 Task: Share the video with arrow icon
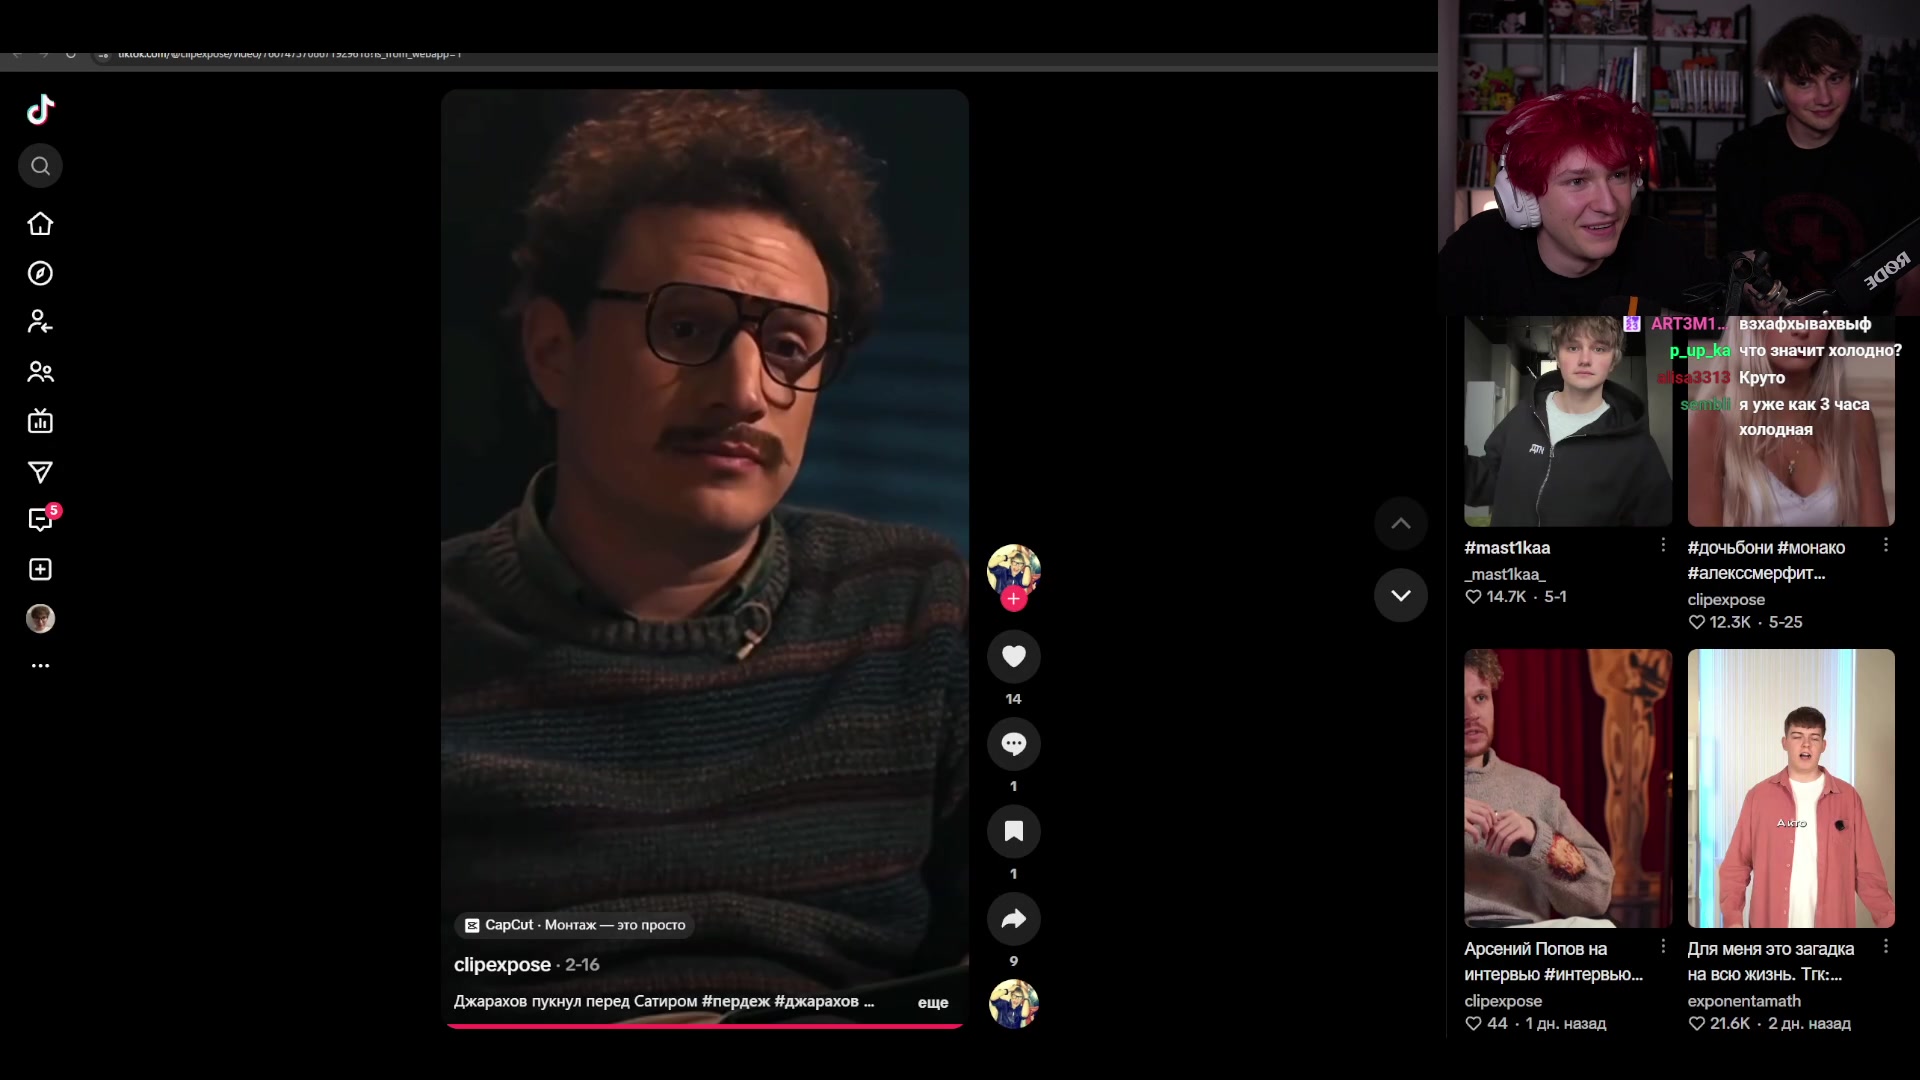click(1013, 919)
